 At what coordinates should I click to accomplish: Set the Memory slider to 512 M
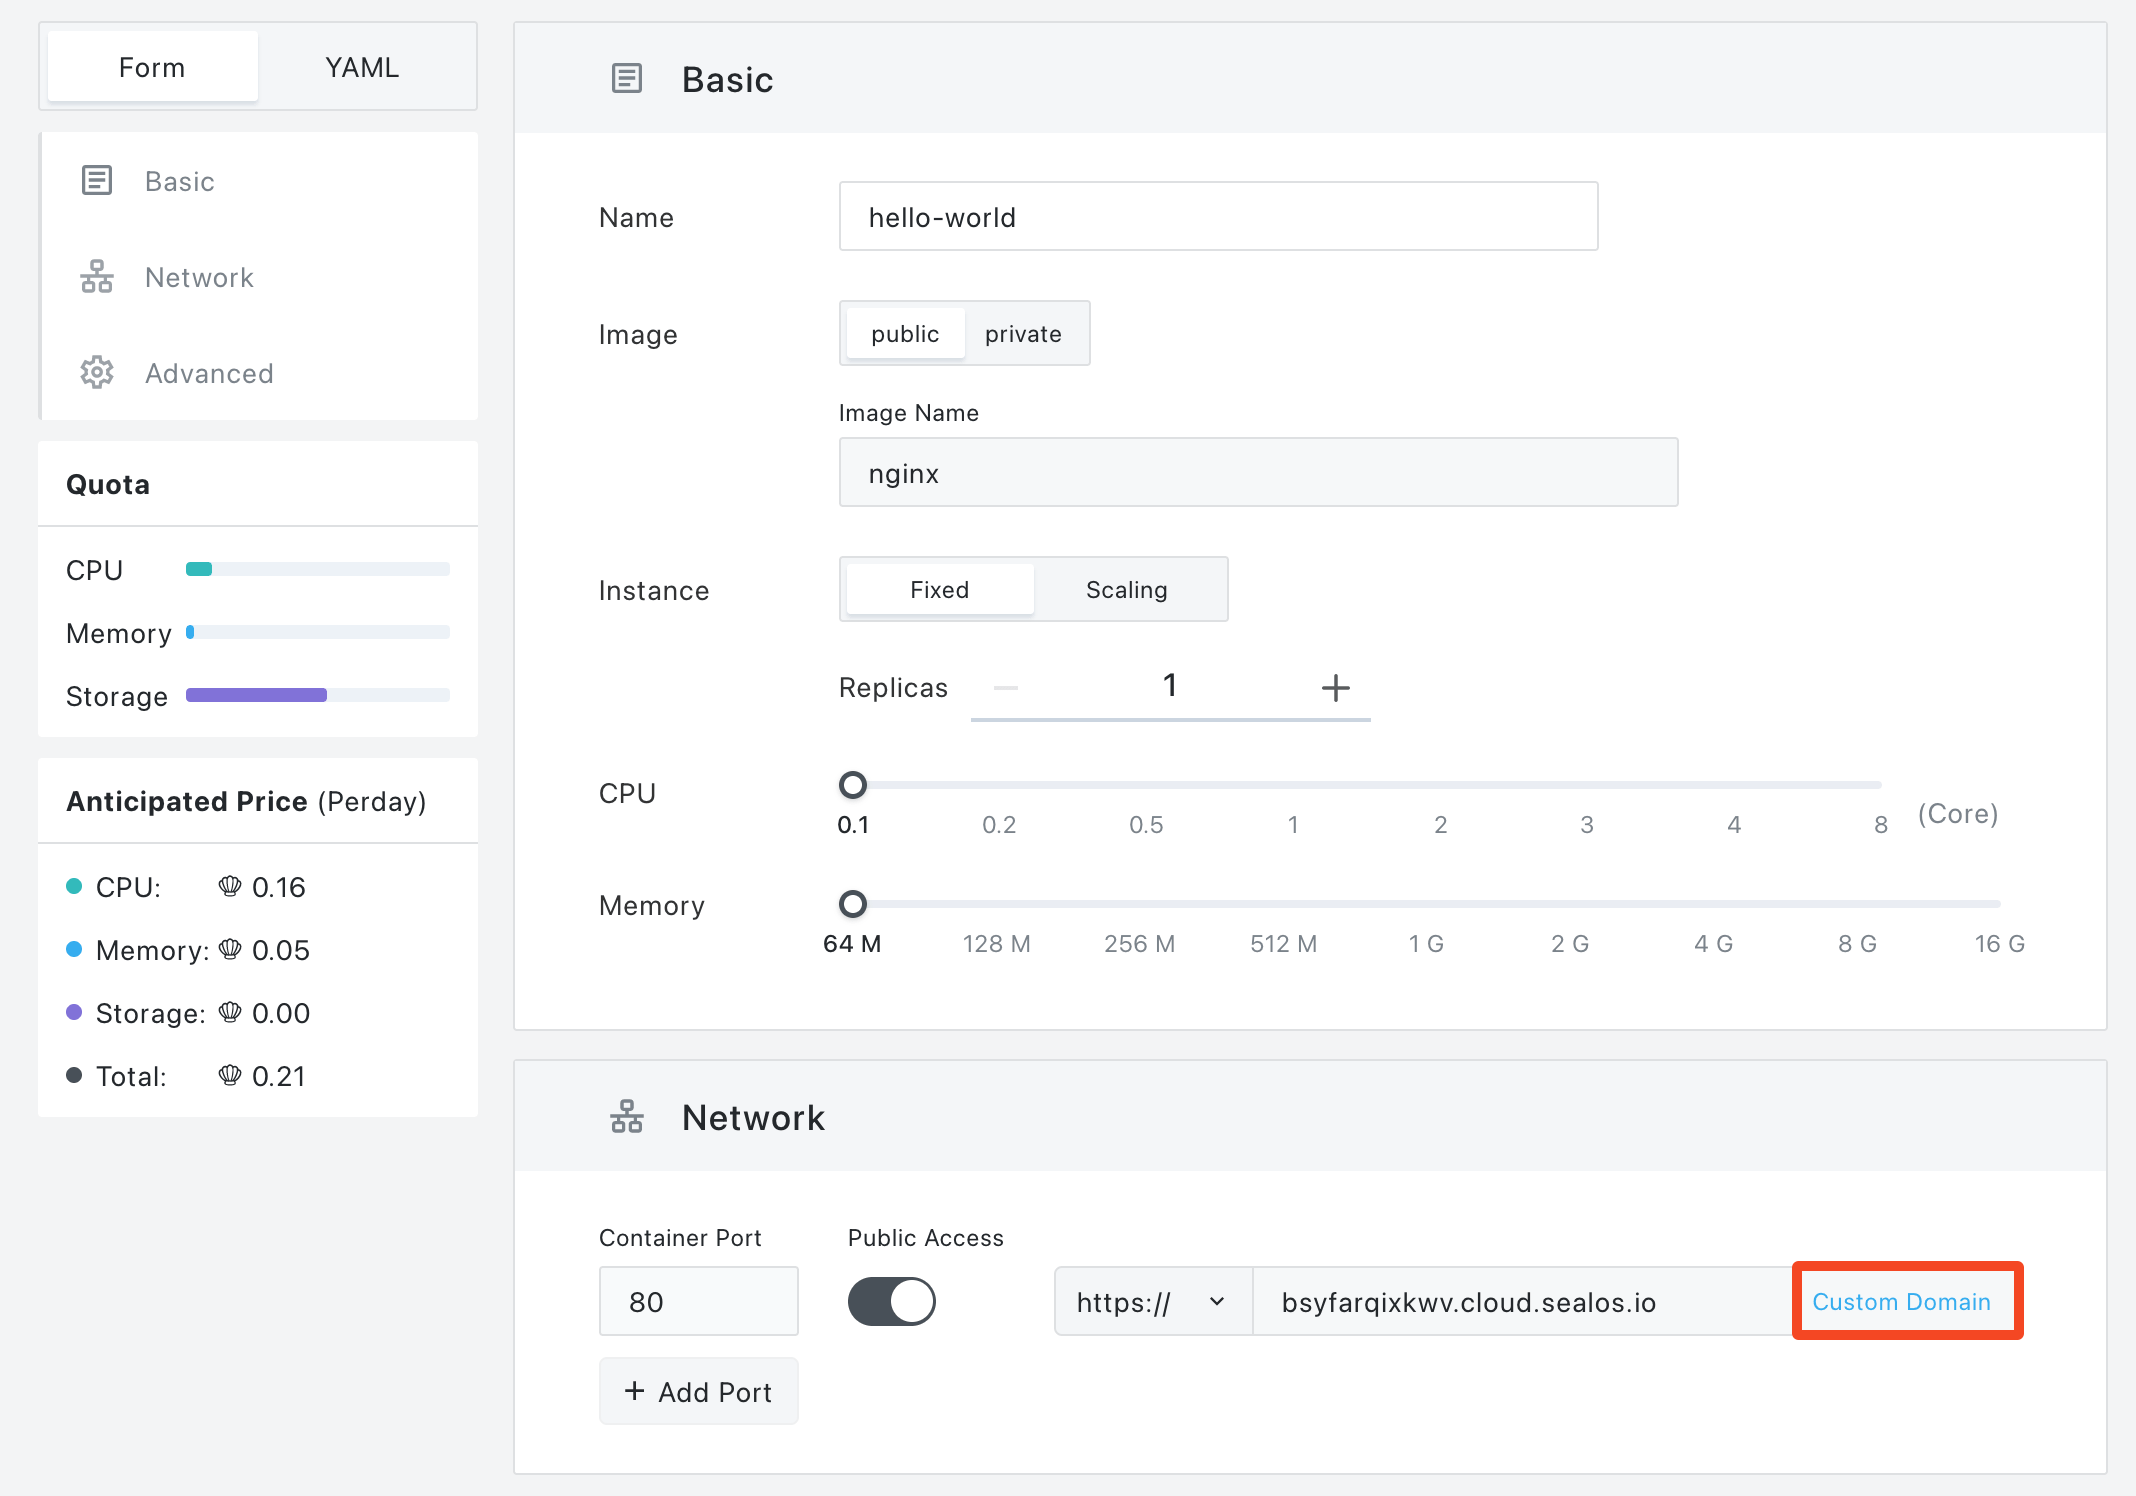[1284, 904]
